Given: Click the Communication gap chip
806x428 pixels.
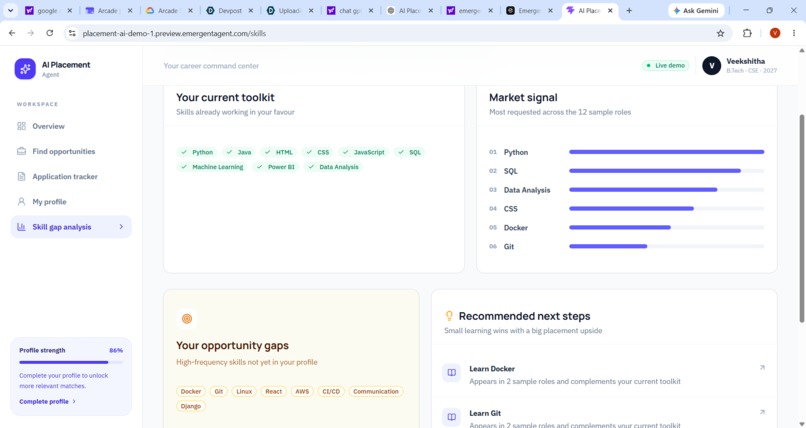Looking at the screenshot, I should click(376, 392).
